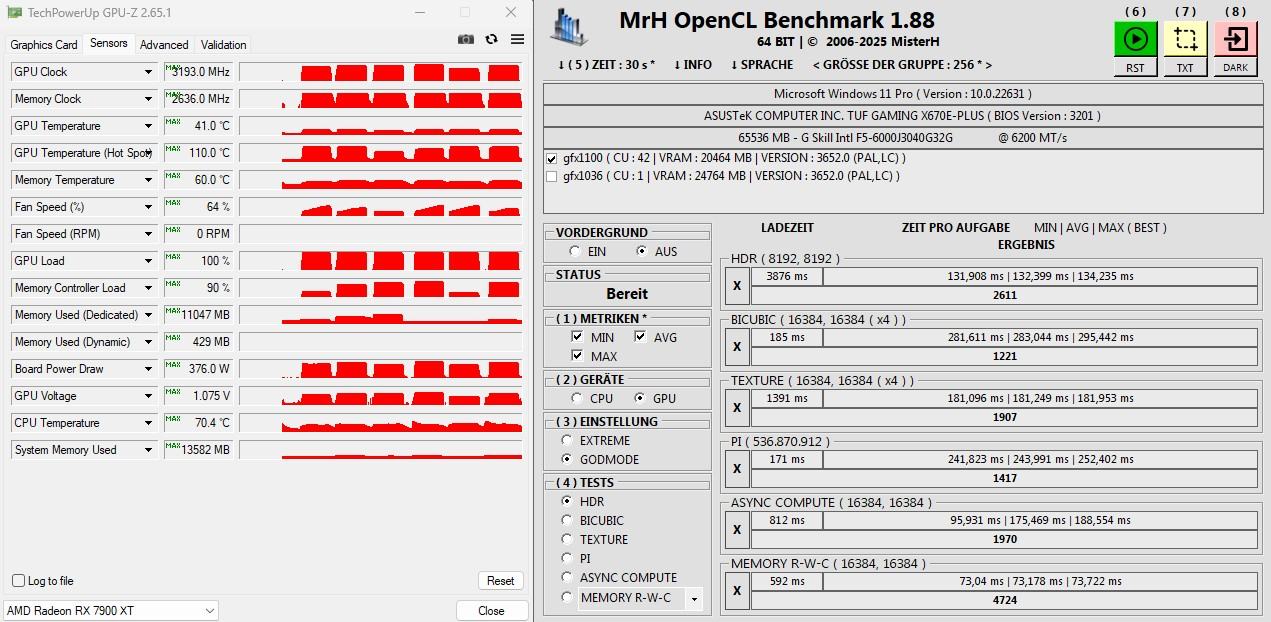Click the GPU-Z refresh icon
This screenshot has height=622, width=1271.
click(491, 39)
